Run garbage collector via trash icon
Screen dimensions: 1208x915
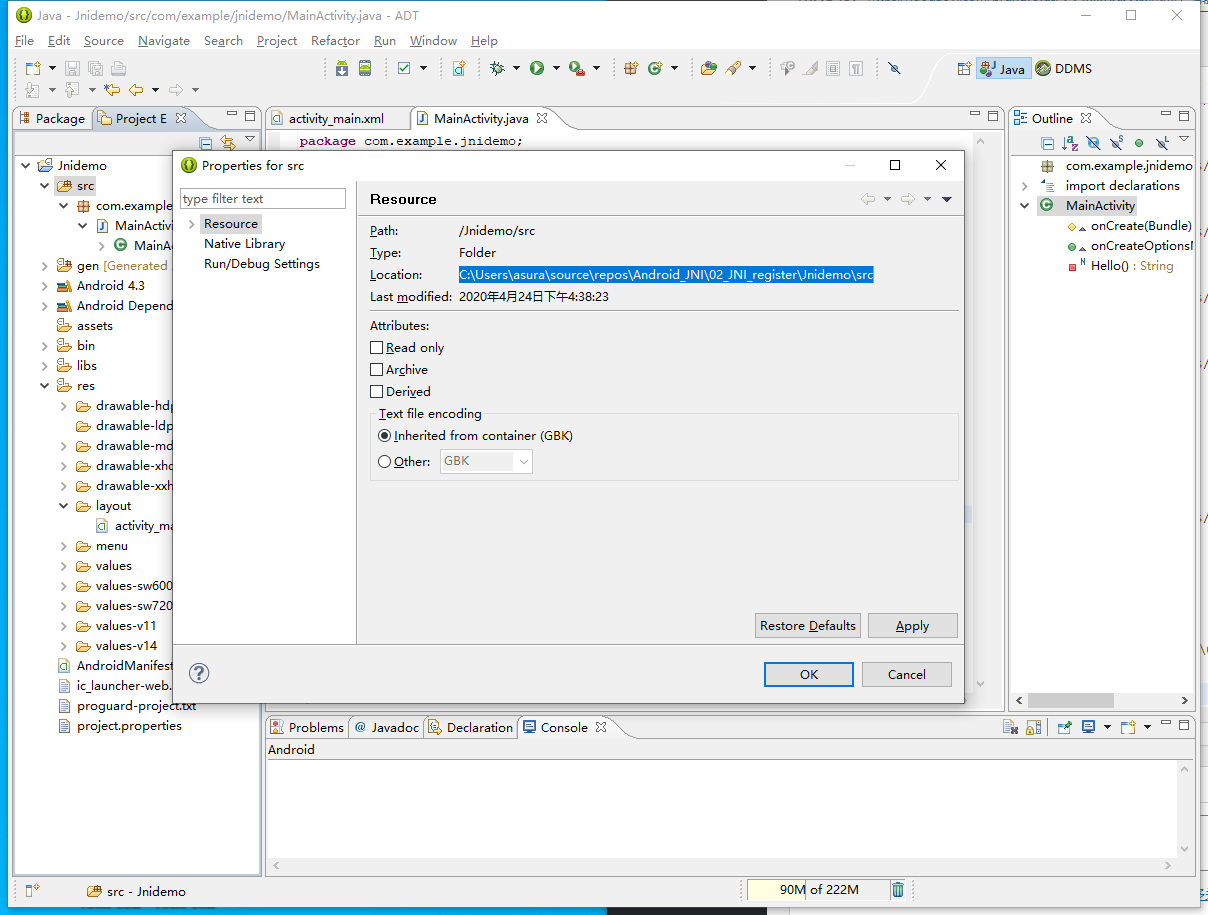[898, 889]
